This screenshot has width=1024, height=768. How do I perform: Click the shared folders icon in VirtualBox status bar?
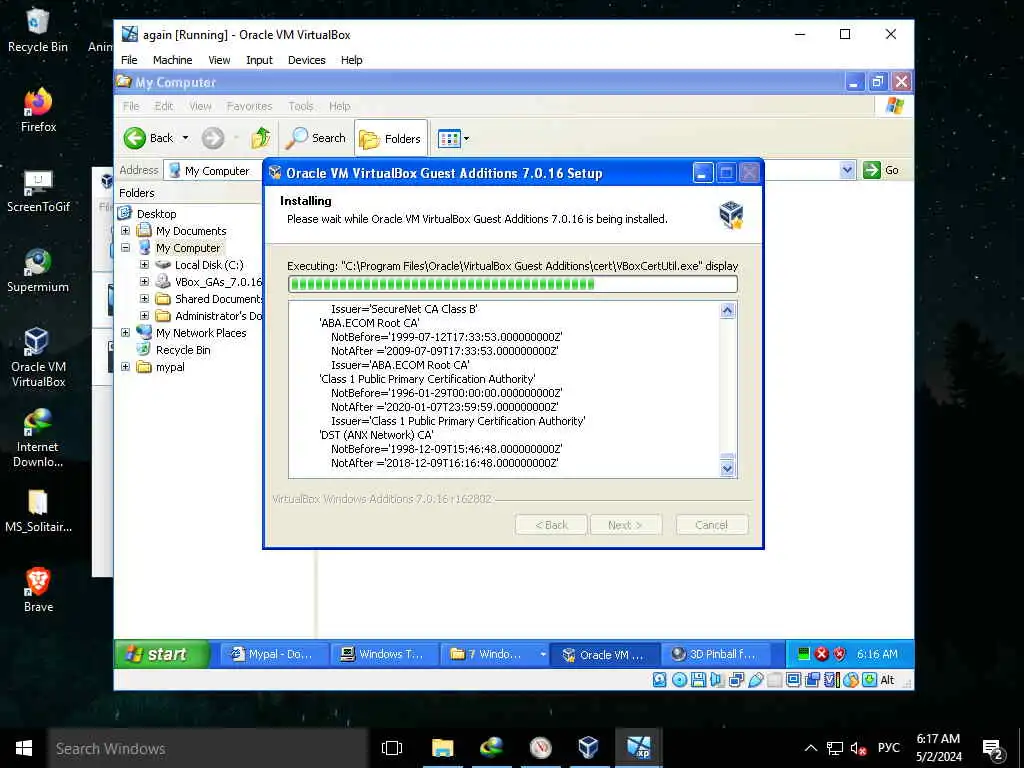point(775,680)
